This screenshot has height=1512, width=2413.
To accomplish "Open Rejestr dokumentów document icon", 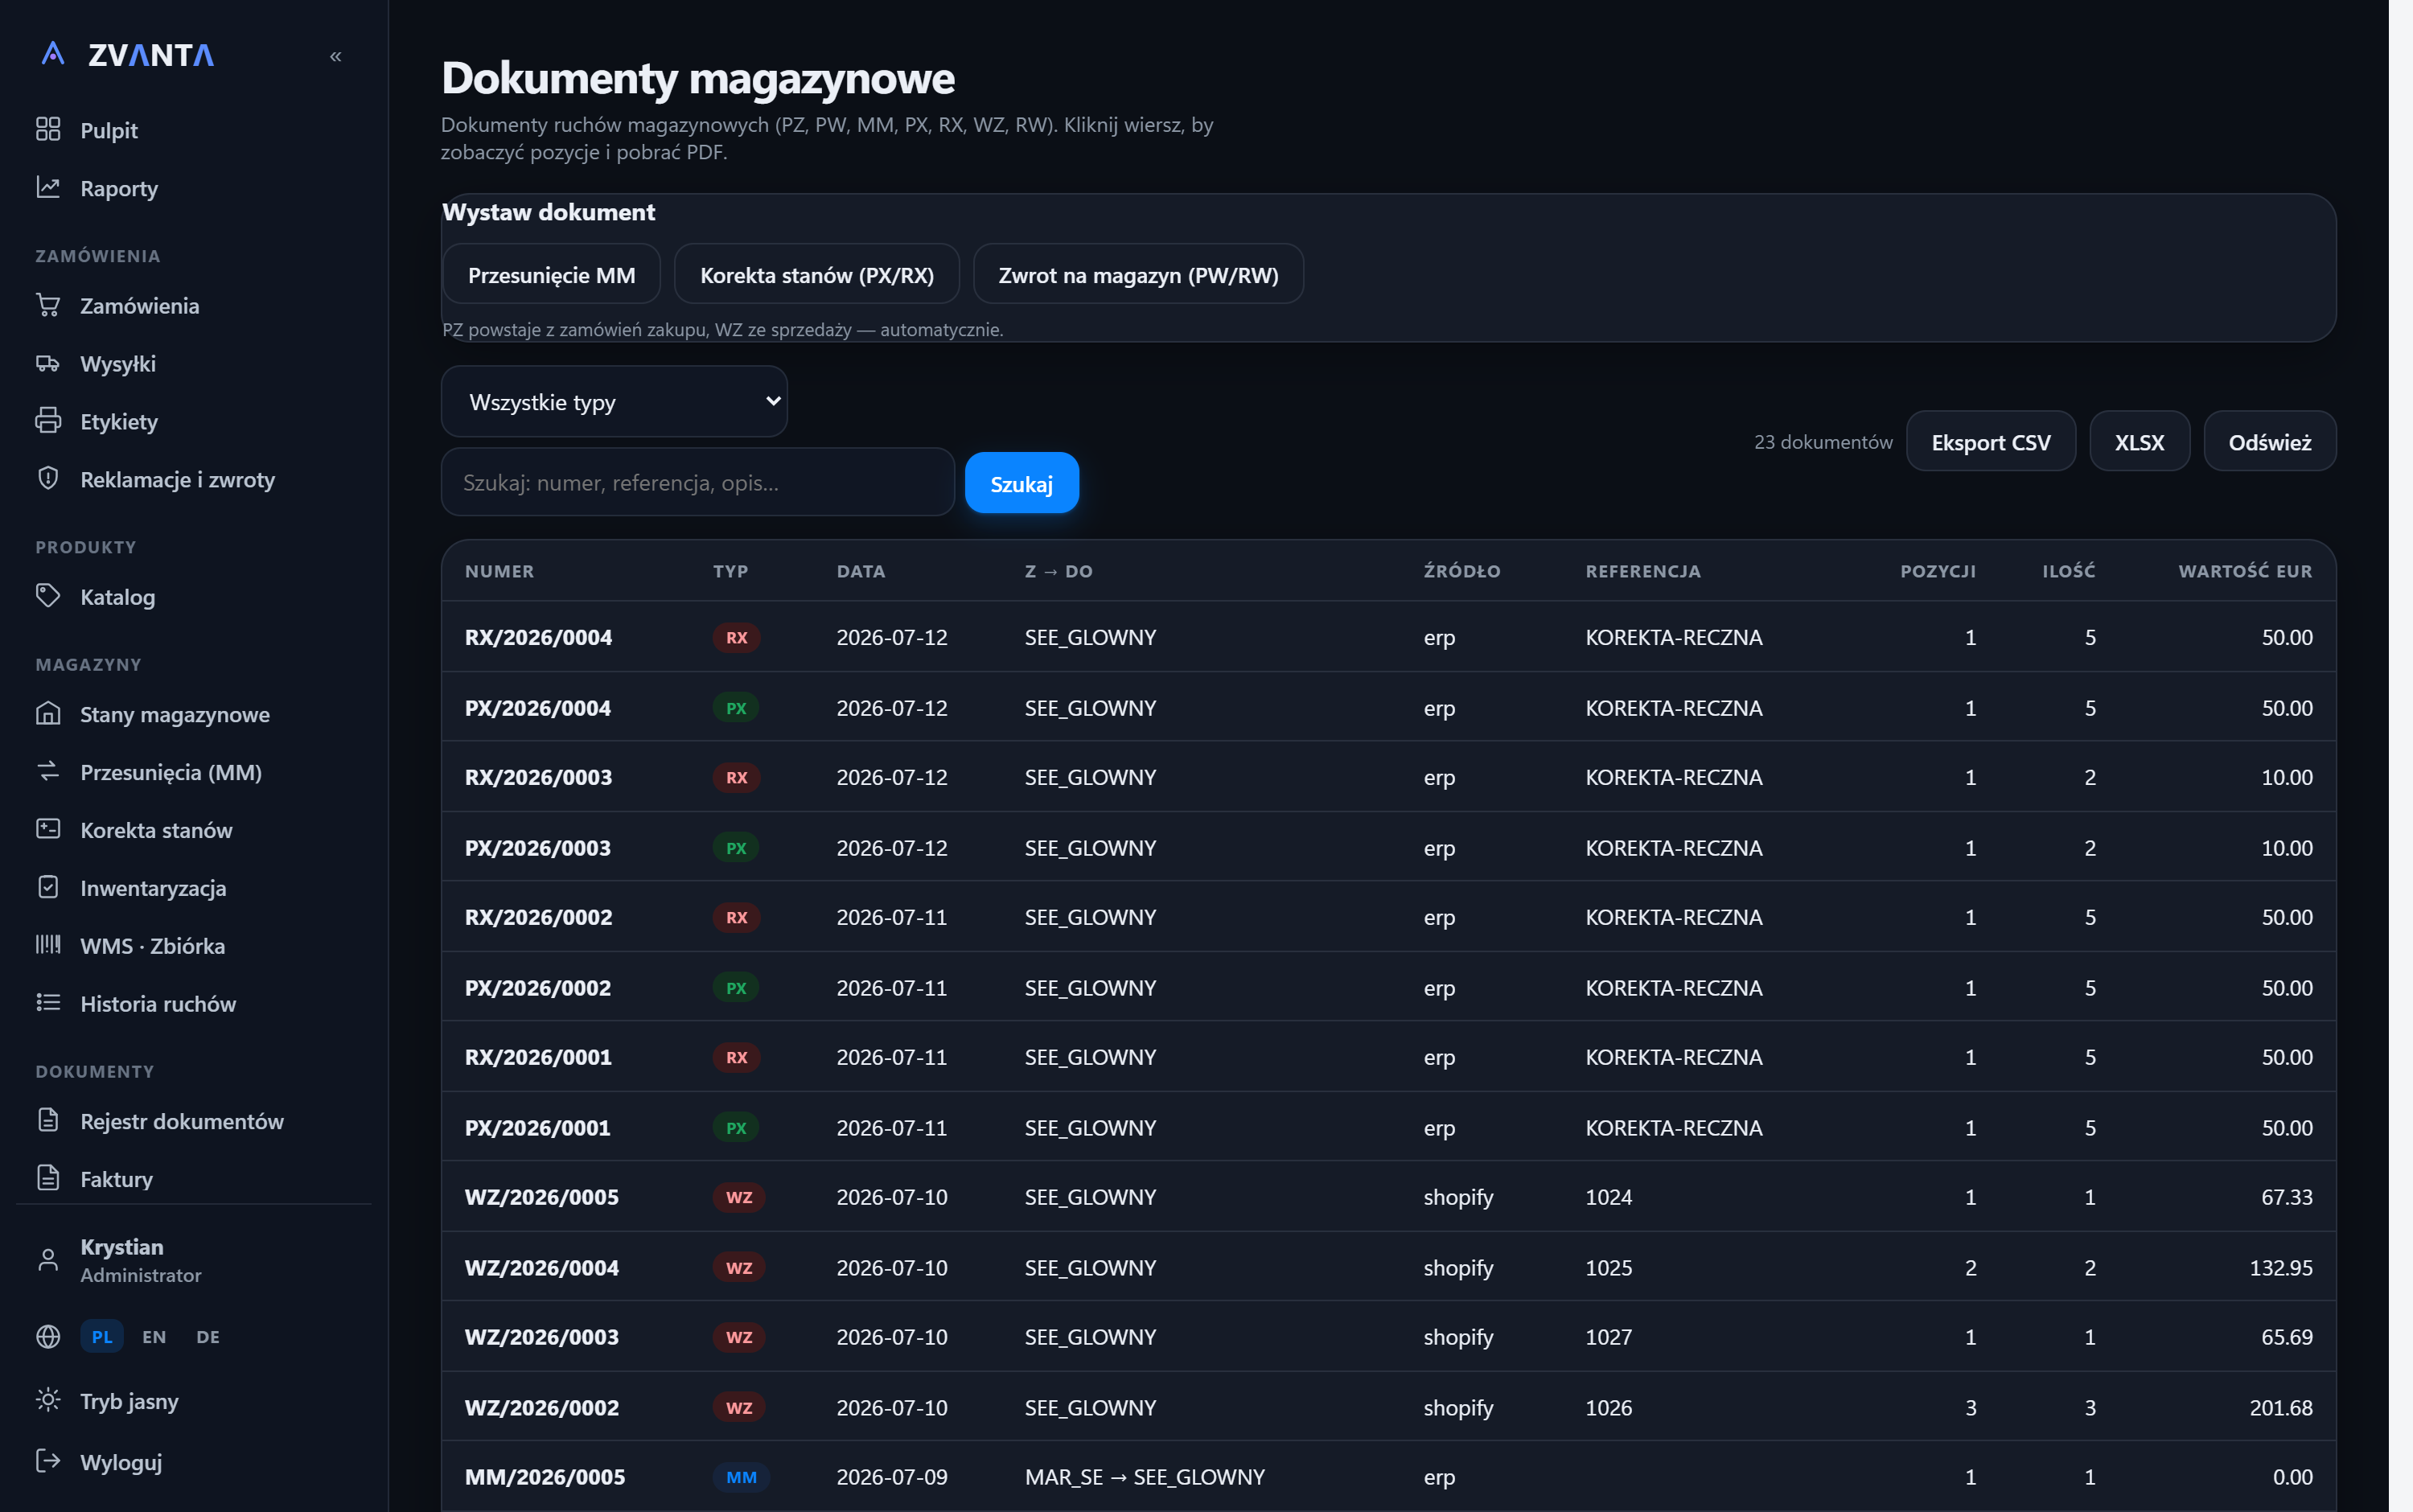I will click(x=48, y=1120).
